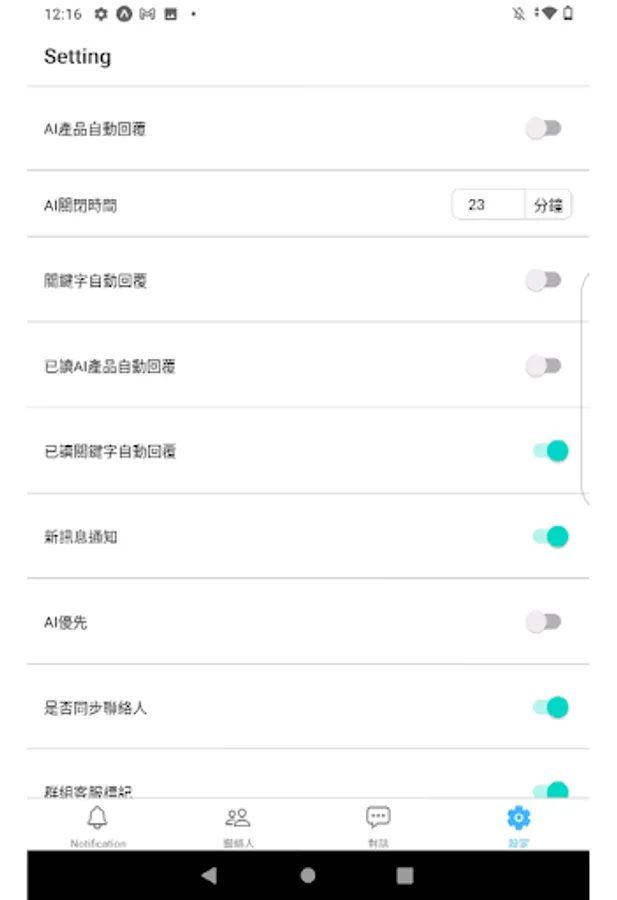Screen dimensions: 617x900
Task: Focus the AI關閉時間 field showing 23
Action: pos(488,205)
